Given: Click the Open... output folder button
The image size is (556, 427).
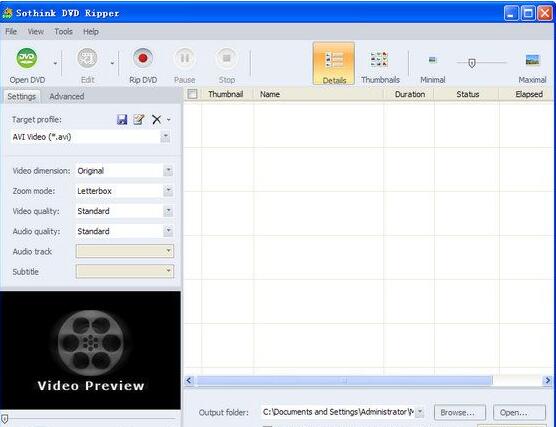Looking at the screenshot, I should tap(519, 412).
